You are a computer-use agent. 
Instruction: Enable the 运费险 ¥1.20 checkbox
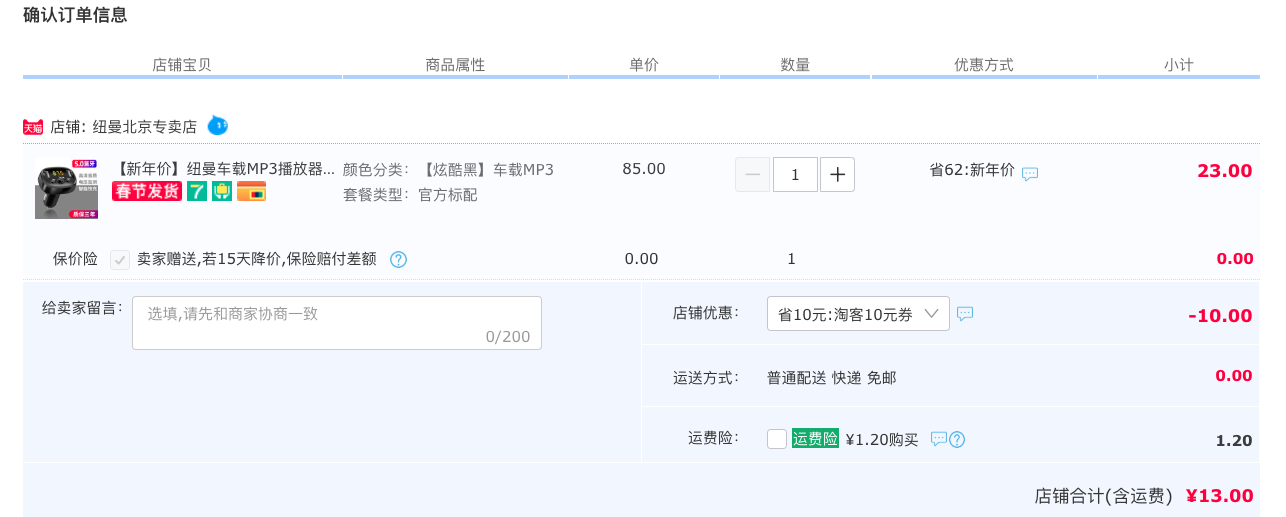click(777, 439)
